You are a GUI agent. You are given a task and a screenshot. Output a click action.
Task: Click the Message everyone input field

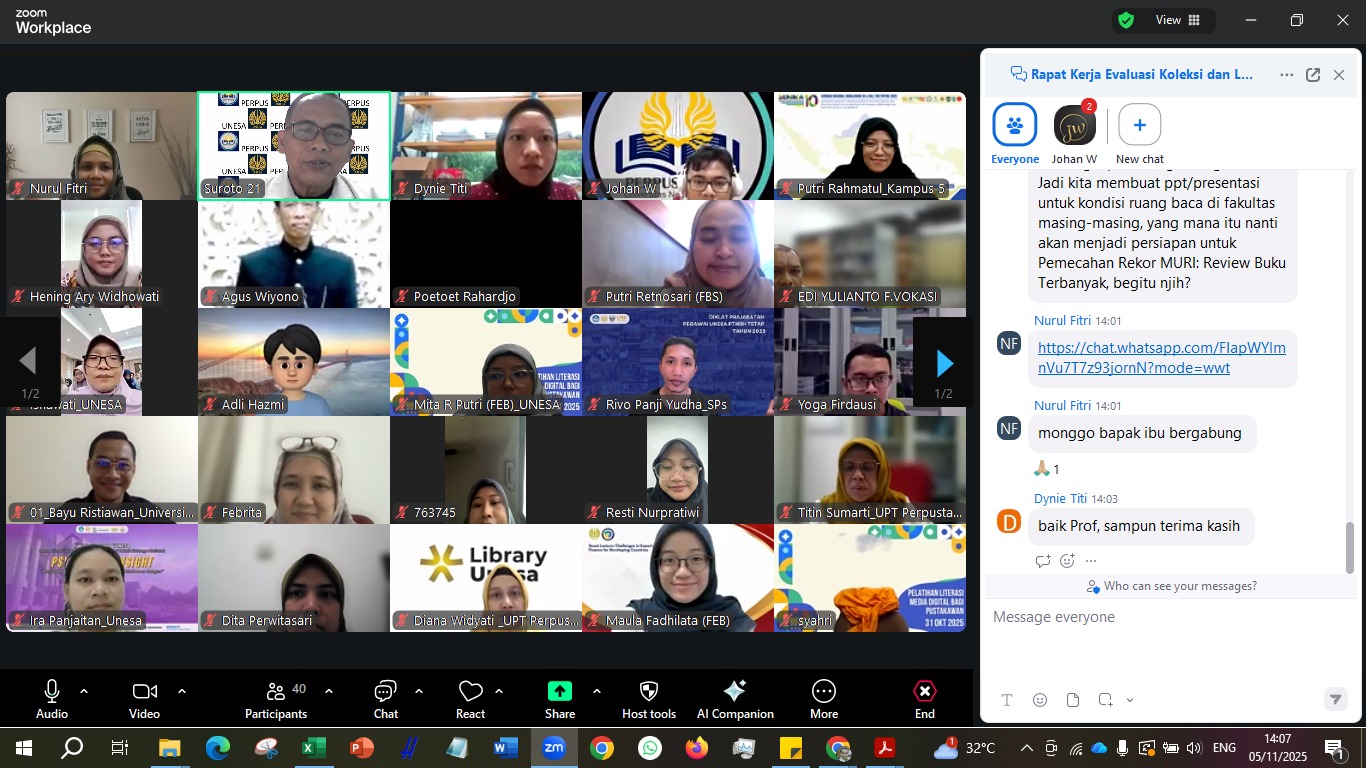tap(1160, 618)
